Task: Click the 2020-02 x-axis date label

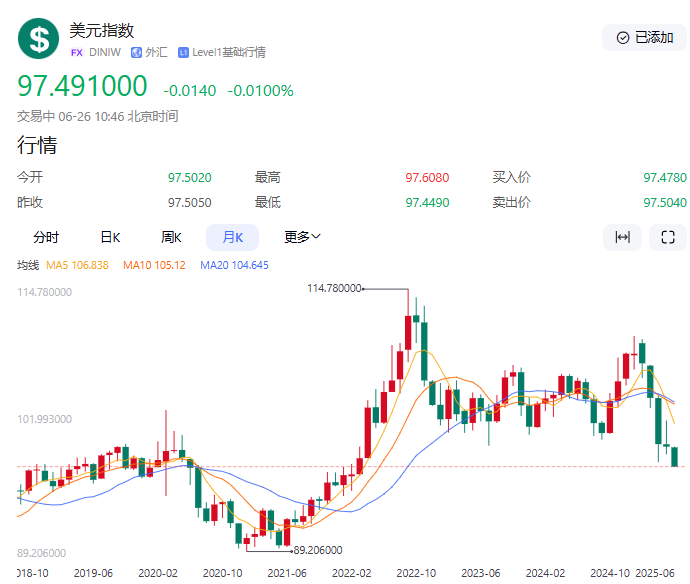Action: point(158,573)
